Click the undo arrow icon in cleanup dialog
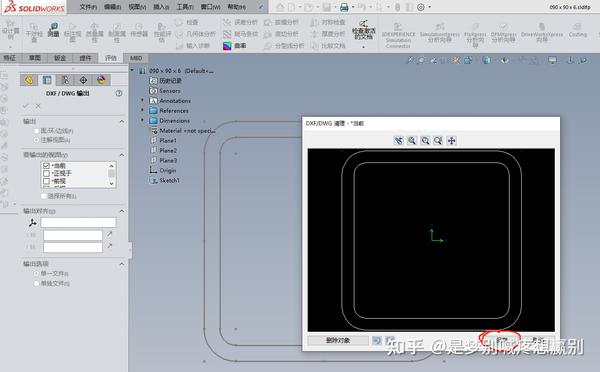The image size is (600, 372). coord(377,340)
